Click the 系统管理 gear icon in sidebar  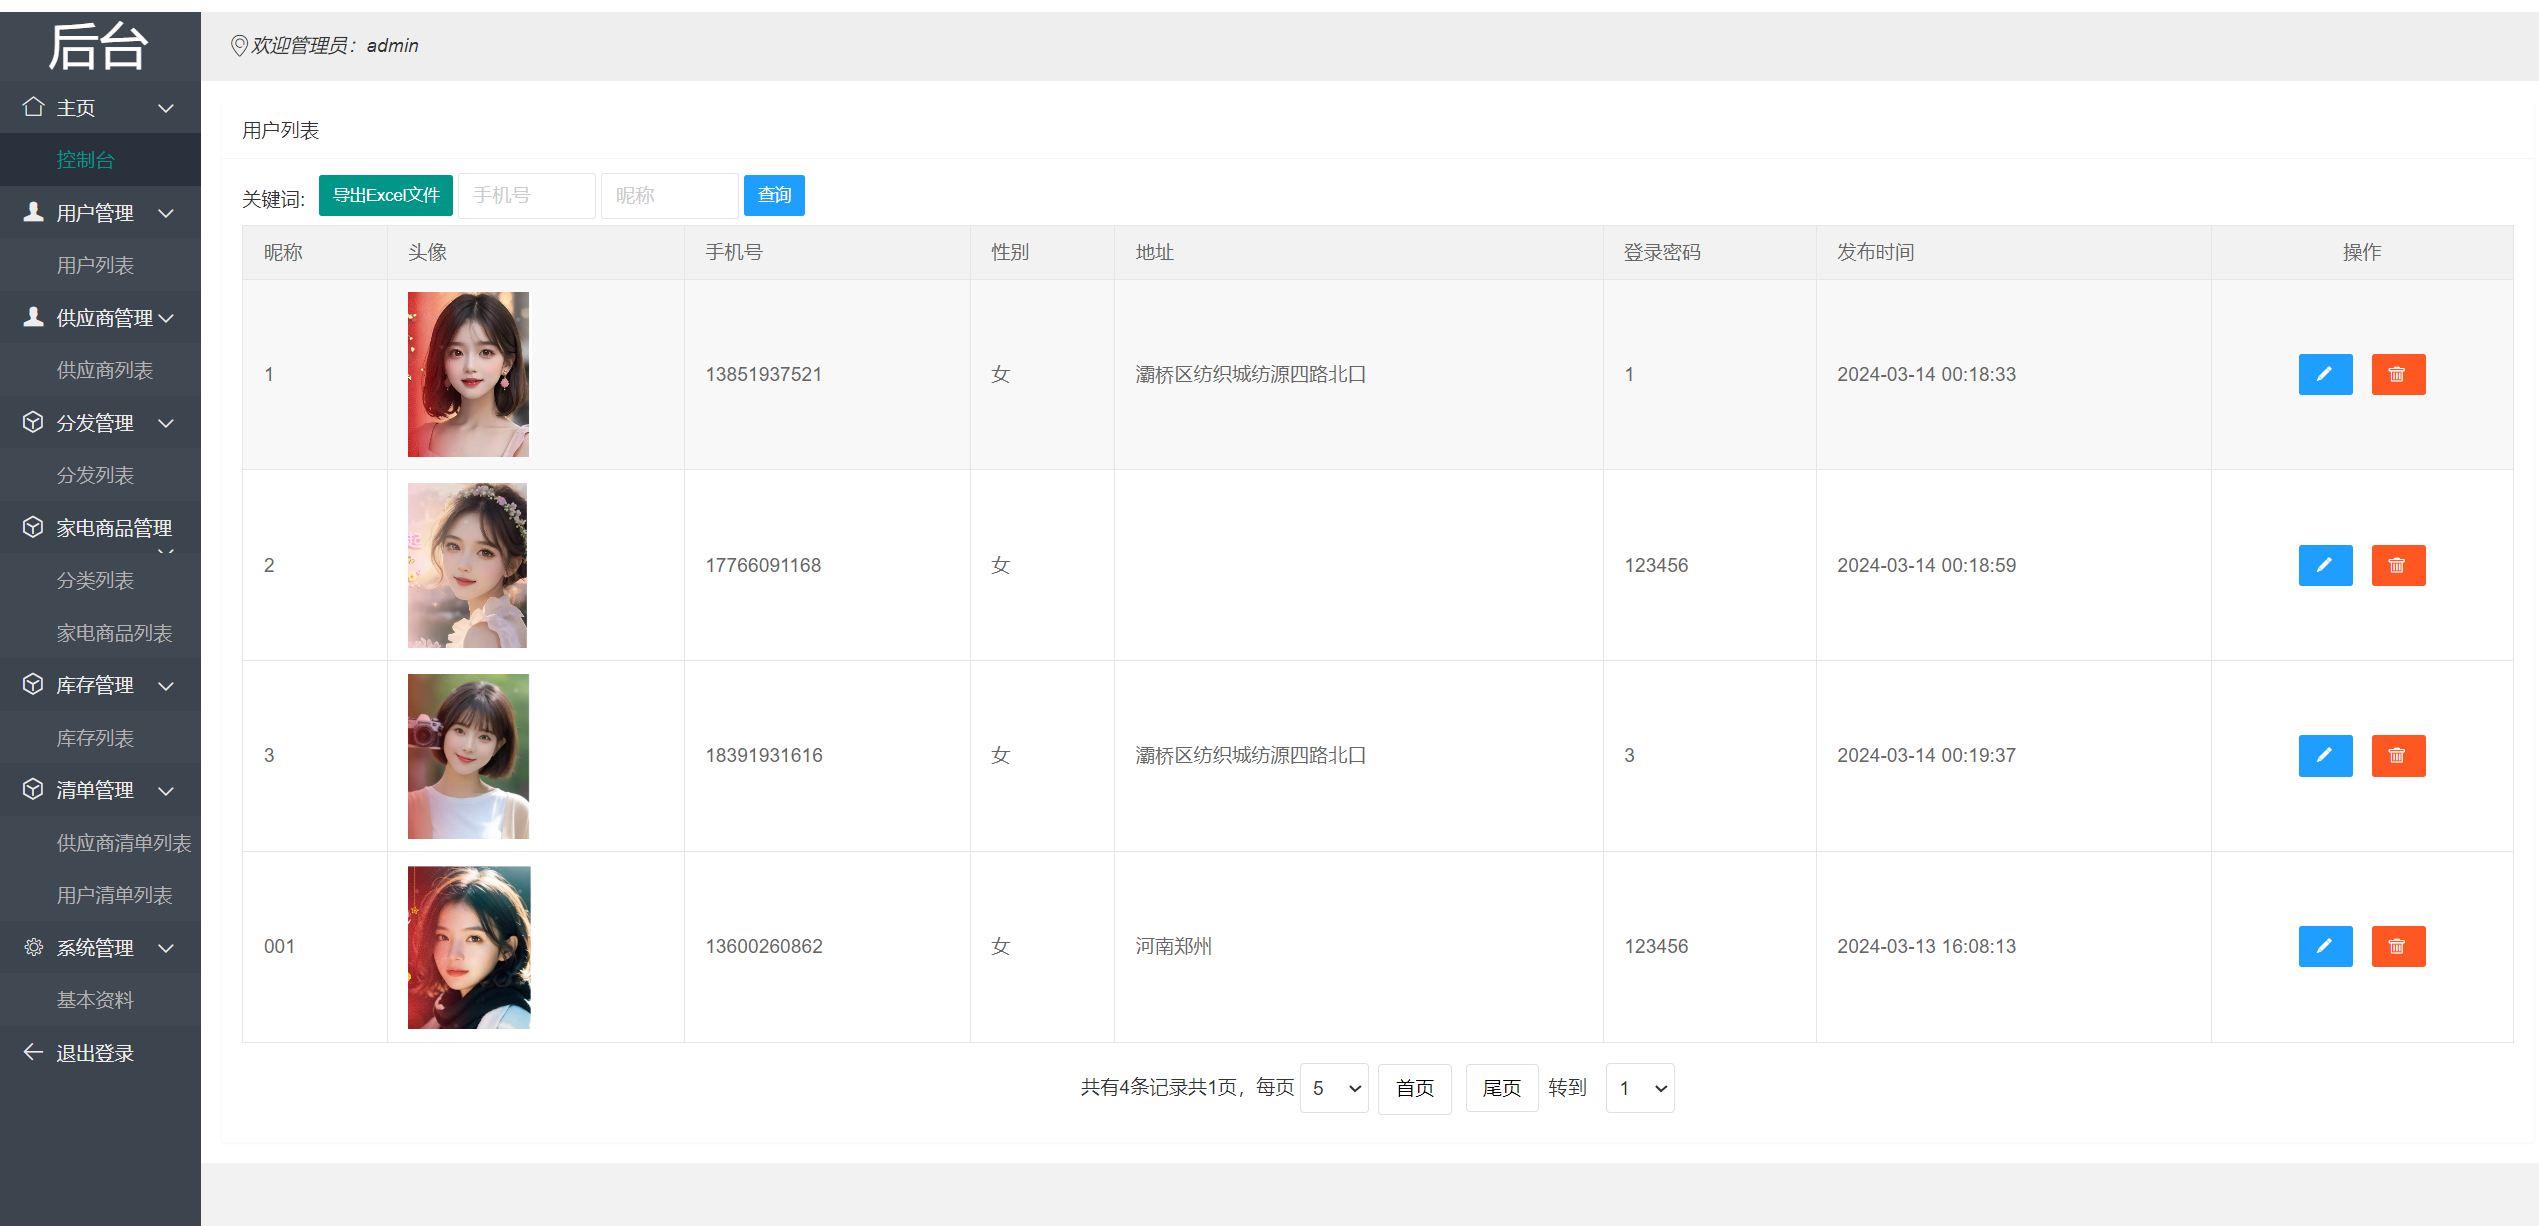point(31,947)
